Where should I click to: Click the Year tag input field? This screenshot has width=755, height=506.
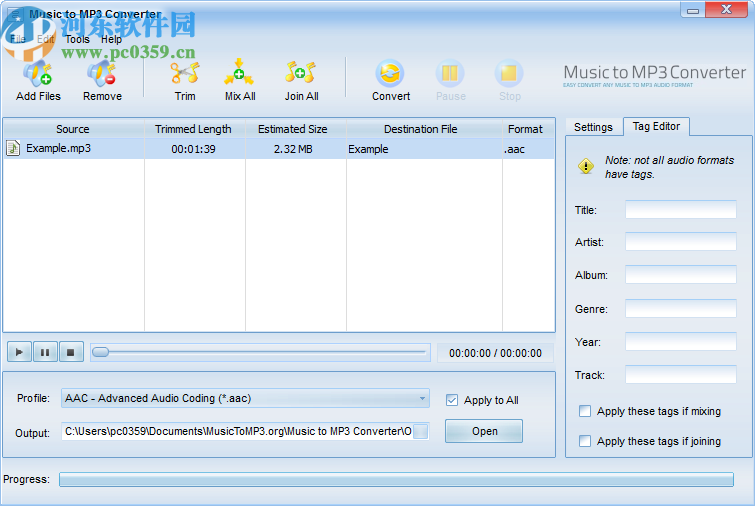point(680,342)
